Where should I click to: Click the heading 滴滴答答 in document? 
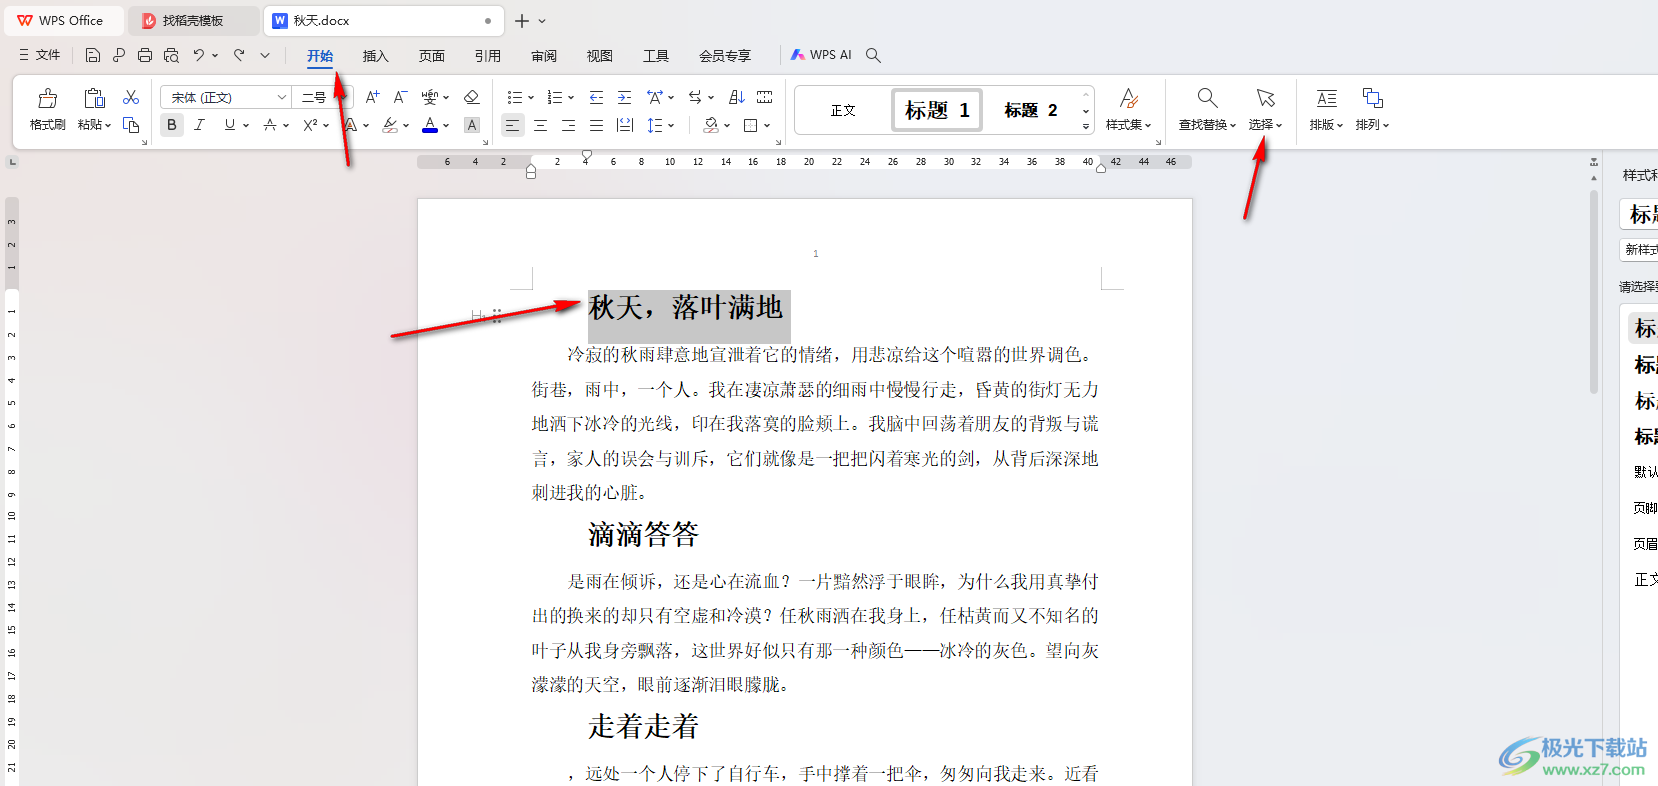tap(643, 534)
